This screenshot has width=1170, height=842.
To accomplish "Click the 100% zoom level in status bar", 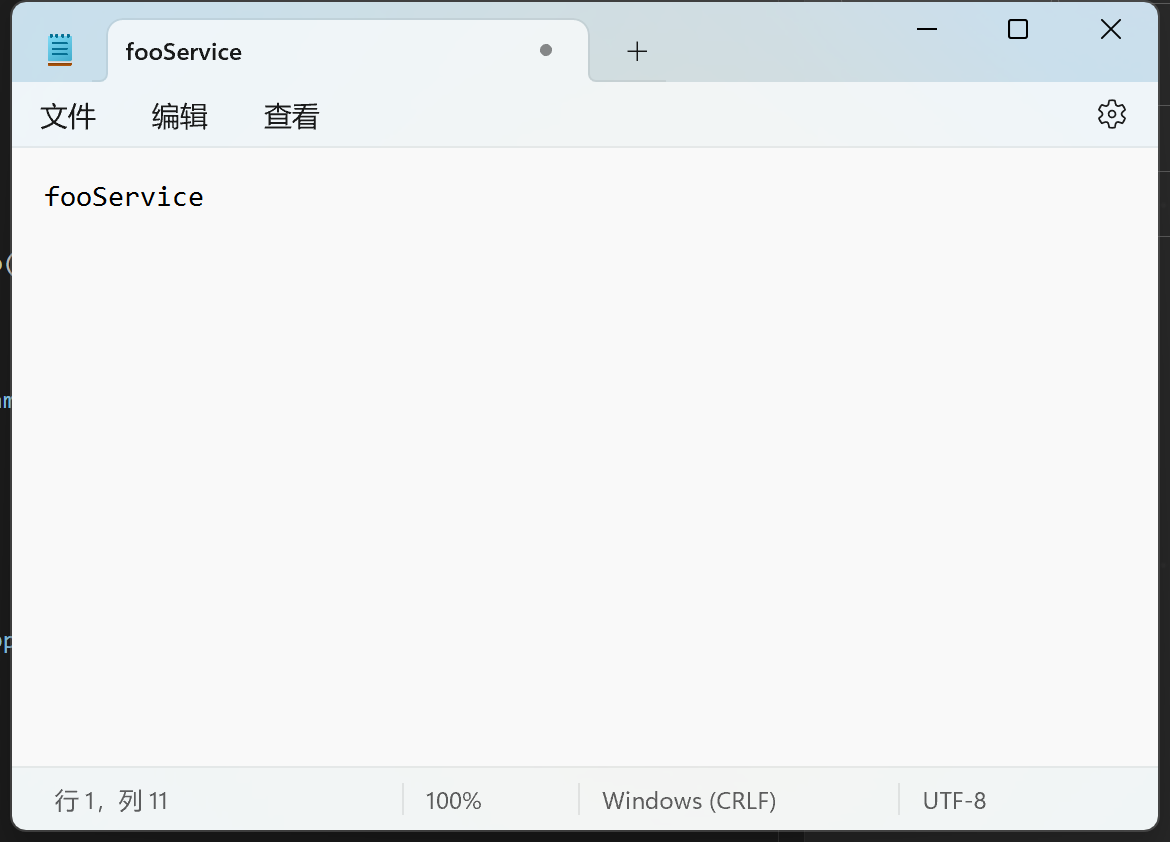I will click(453, 801).
